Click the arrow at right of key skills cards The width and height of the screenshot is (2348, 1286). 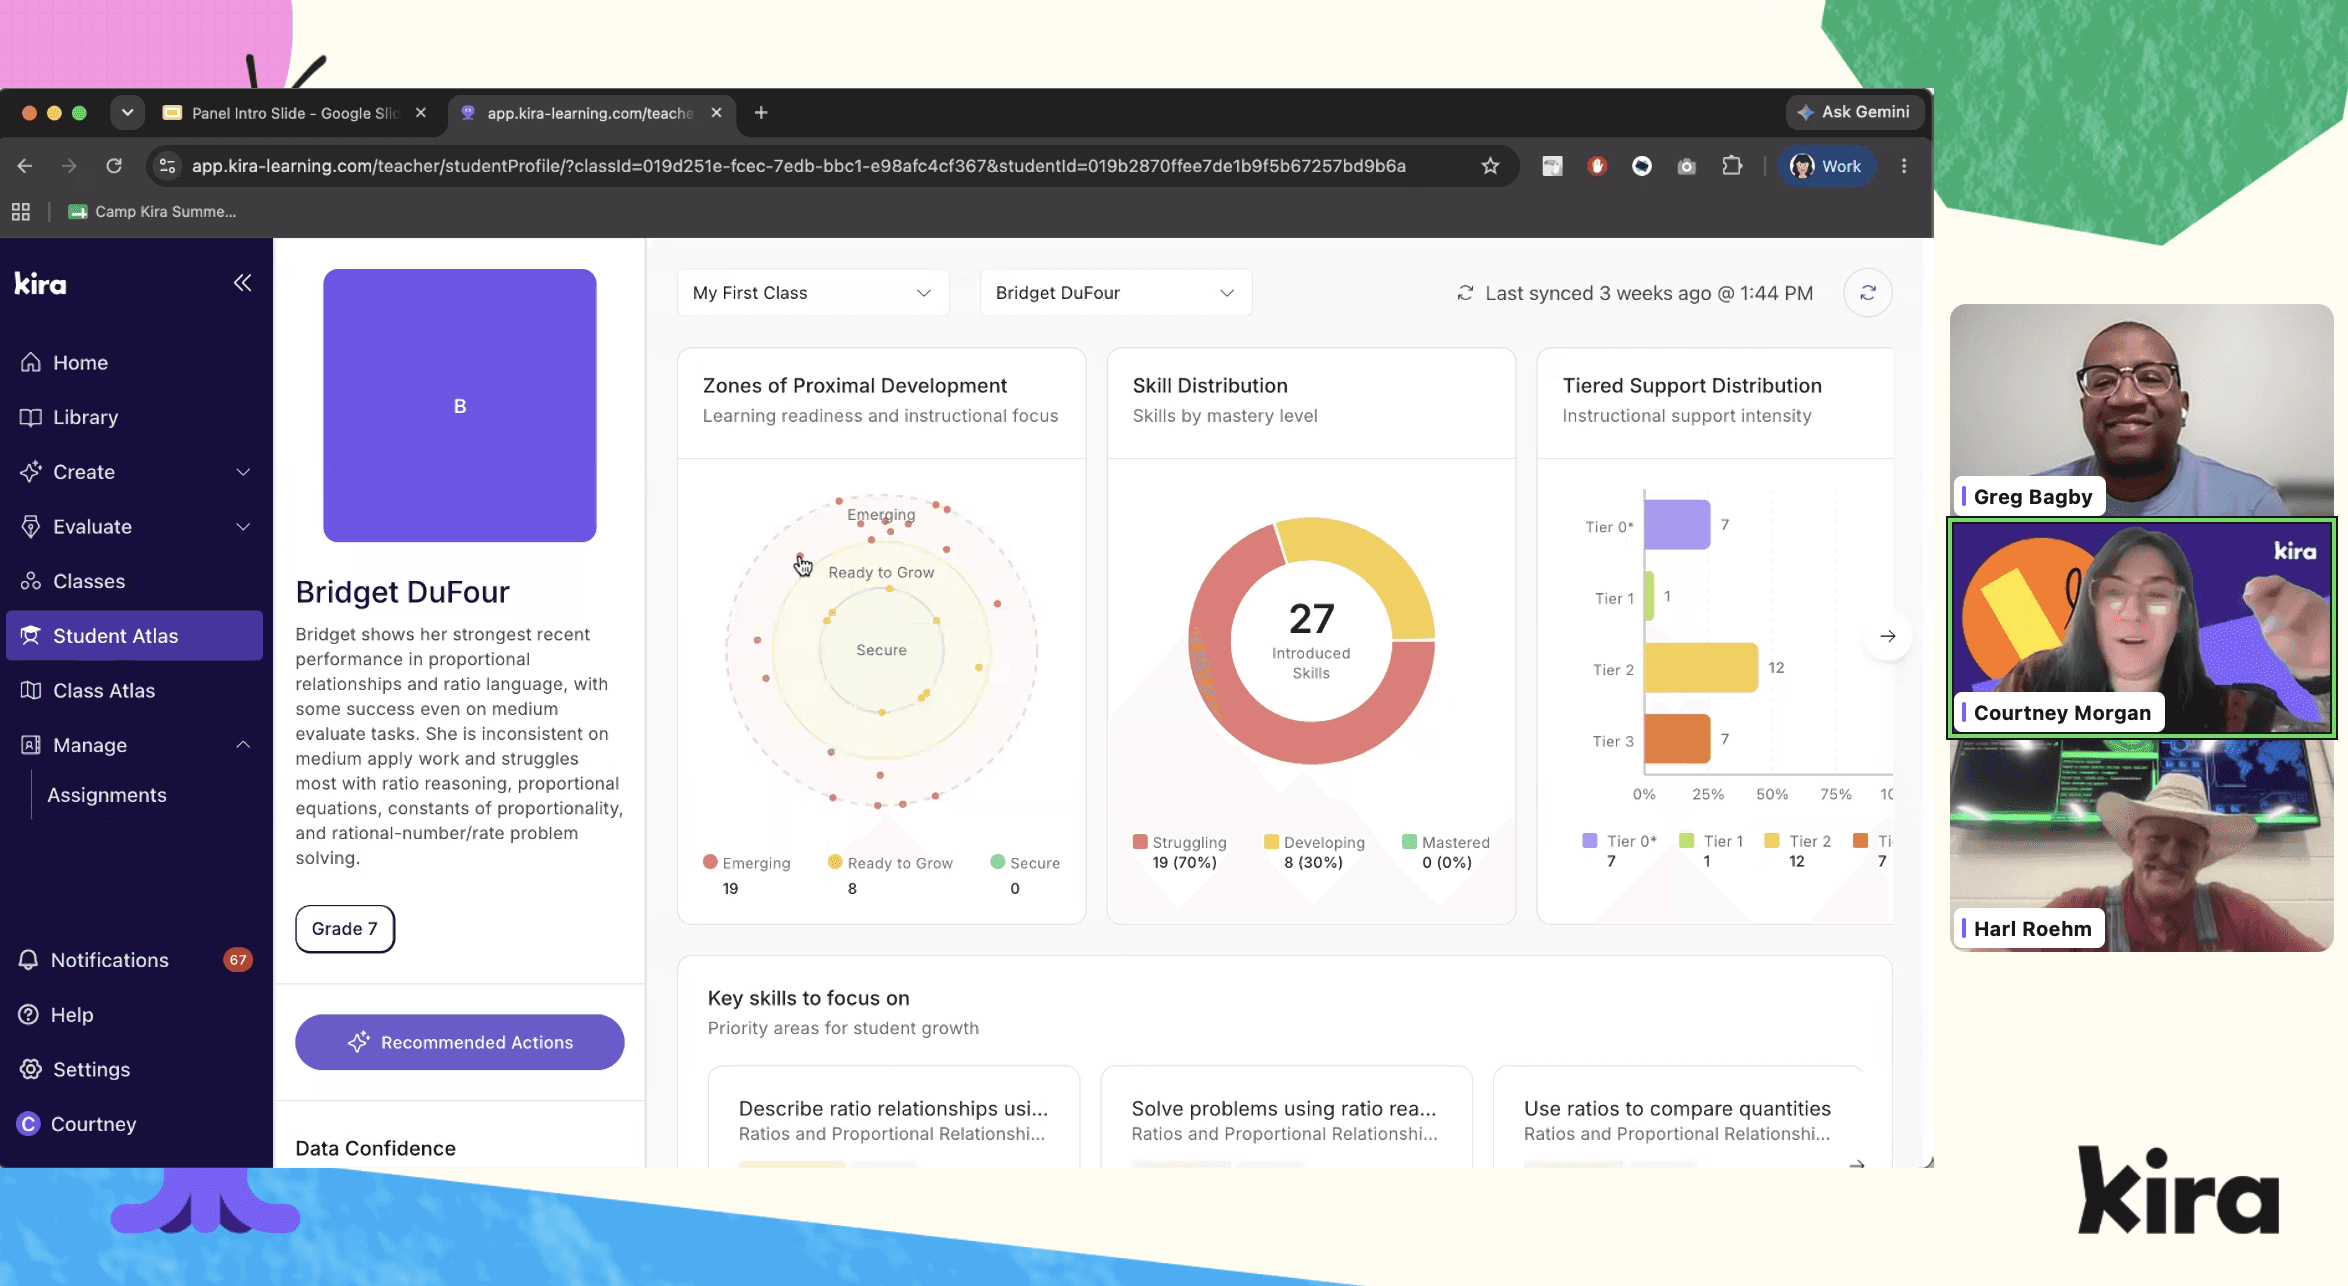click(1857, 1163)
